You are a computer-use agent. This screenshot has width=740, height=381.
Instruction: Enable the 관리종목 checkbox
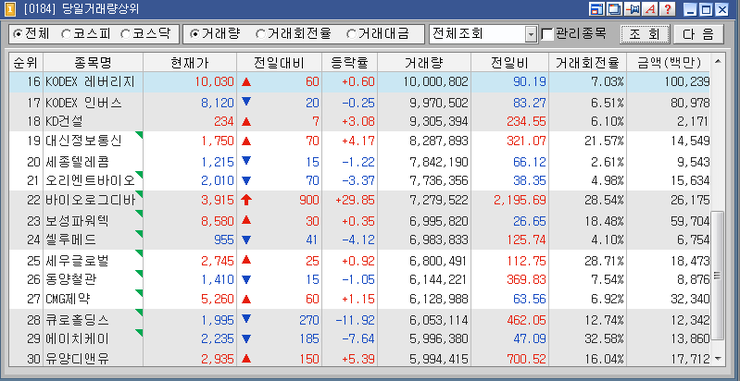[547, 34]
